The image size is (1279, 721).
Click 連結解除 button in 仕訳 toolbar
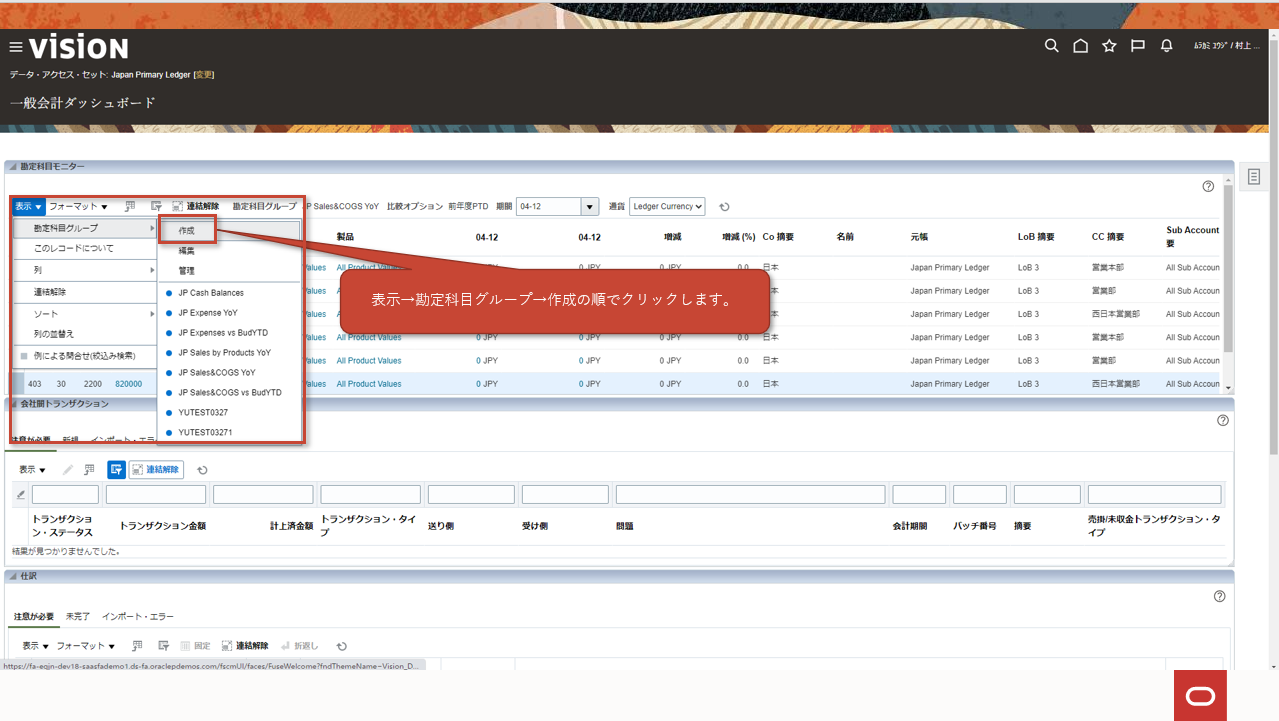tap(245, 646)
